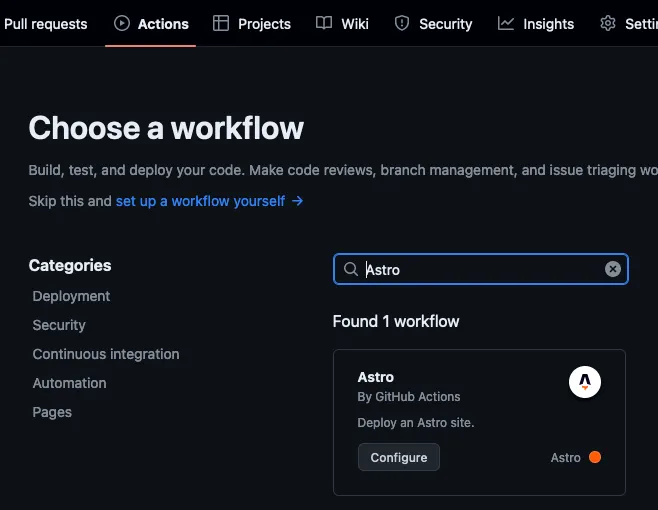Click the Wiki book icon

[324, 23]
